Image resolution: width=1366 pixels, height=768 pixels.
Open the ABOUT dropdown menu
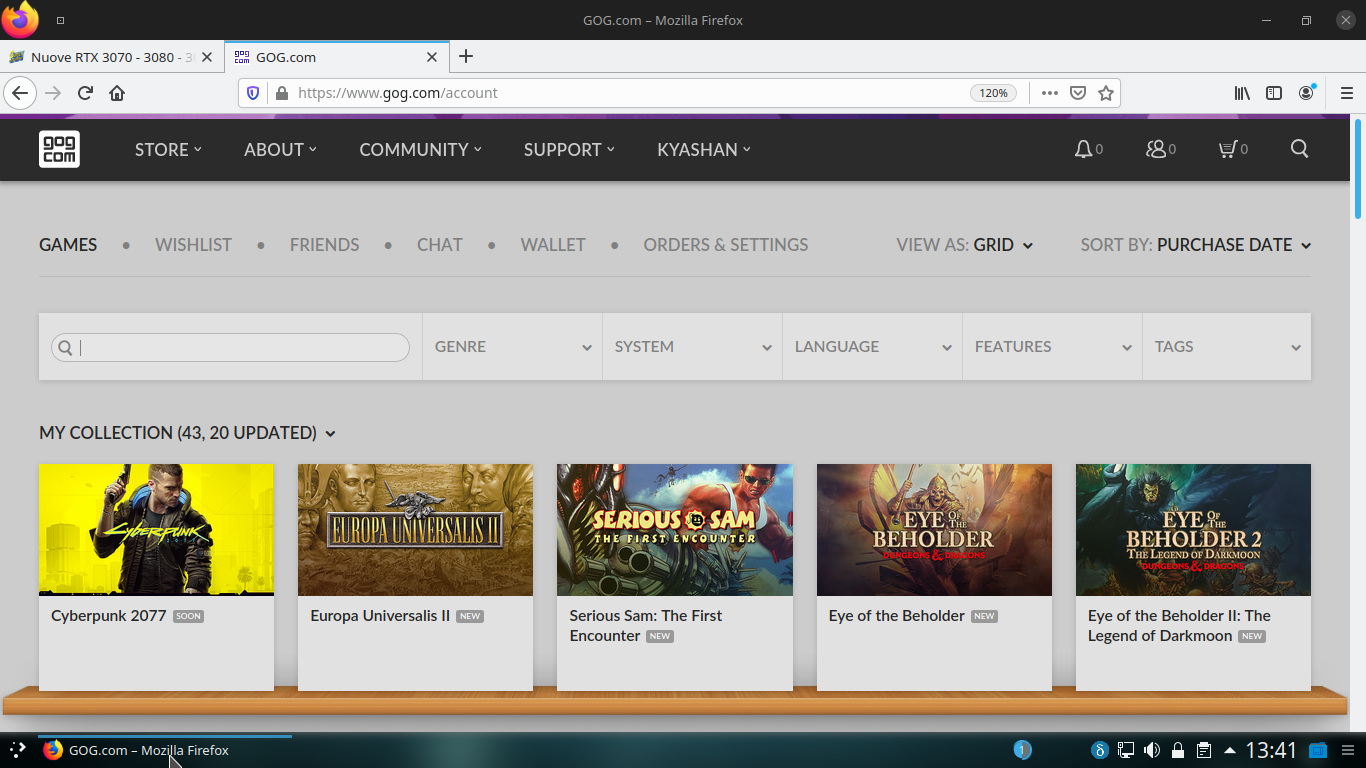280,149
